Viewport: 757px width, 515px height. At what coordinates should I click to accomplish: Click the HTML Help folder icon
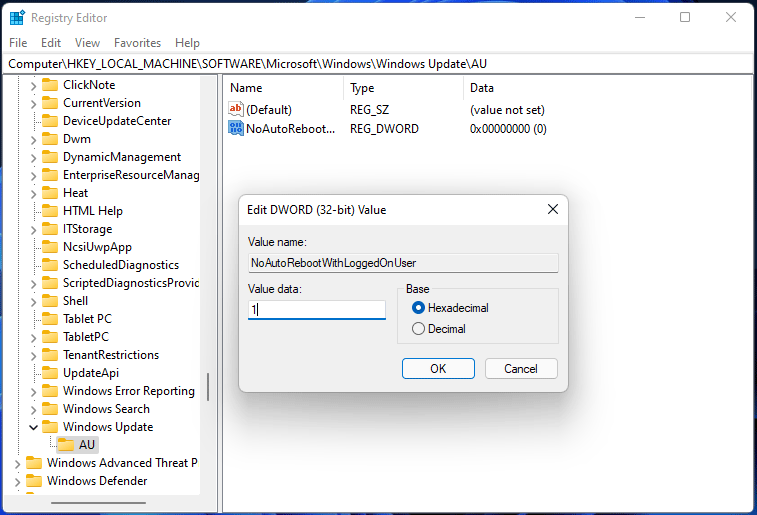coord(50,211)
